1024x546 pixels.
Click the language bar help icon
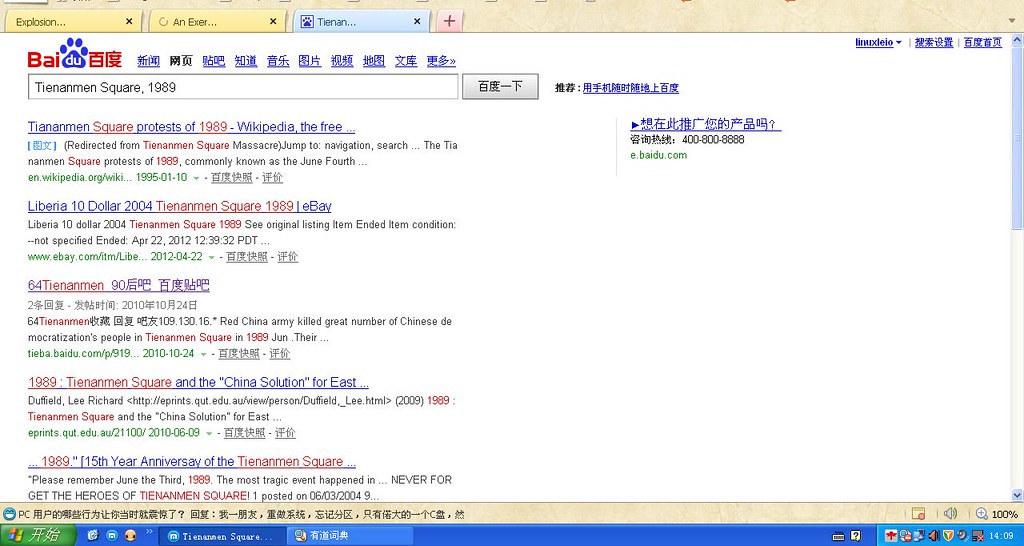[856, 536]
